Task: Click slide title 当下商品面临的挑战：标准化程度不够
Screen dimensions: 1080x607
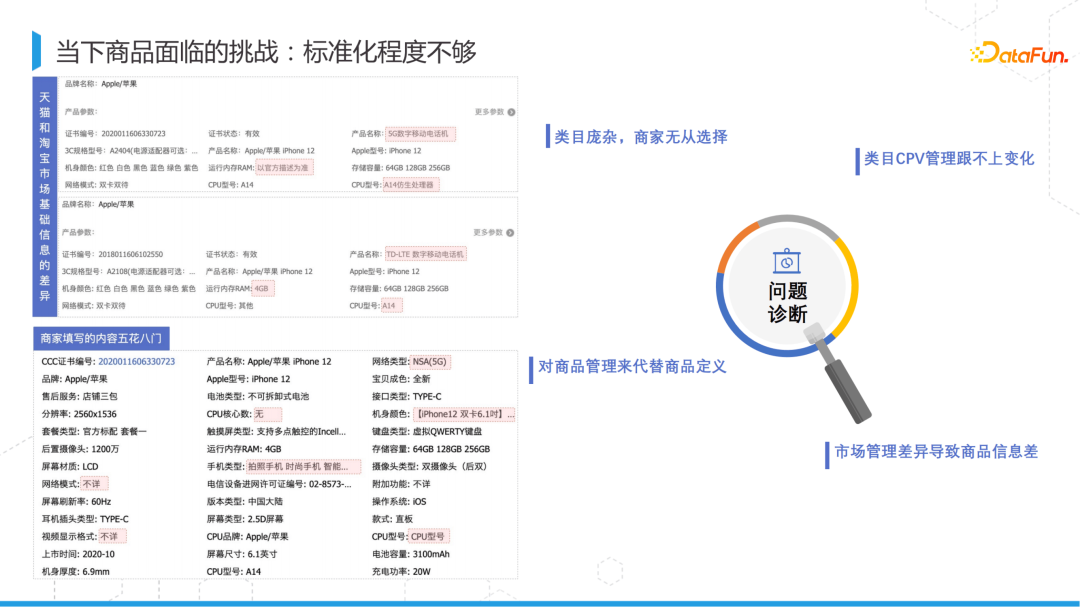Action: (x=266, y=52)
